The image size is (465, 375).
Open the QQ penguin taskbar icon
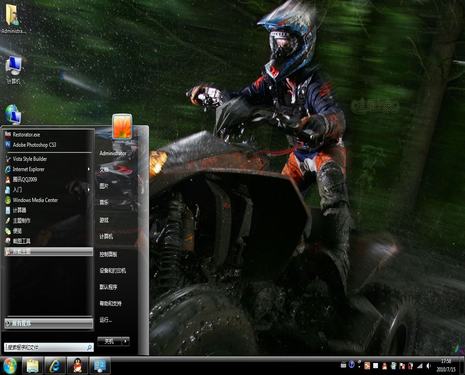[x=77, y=366]
